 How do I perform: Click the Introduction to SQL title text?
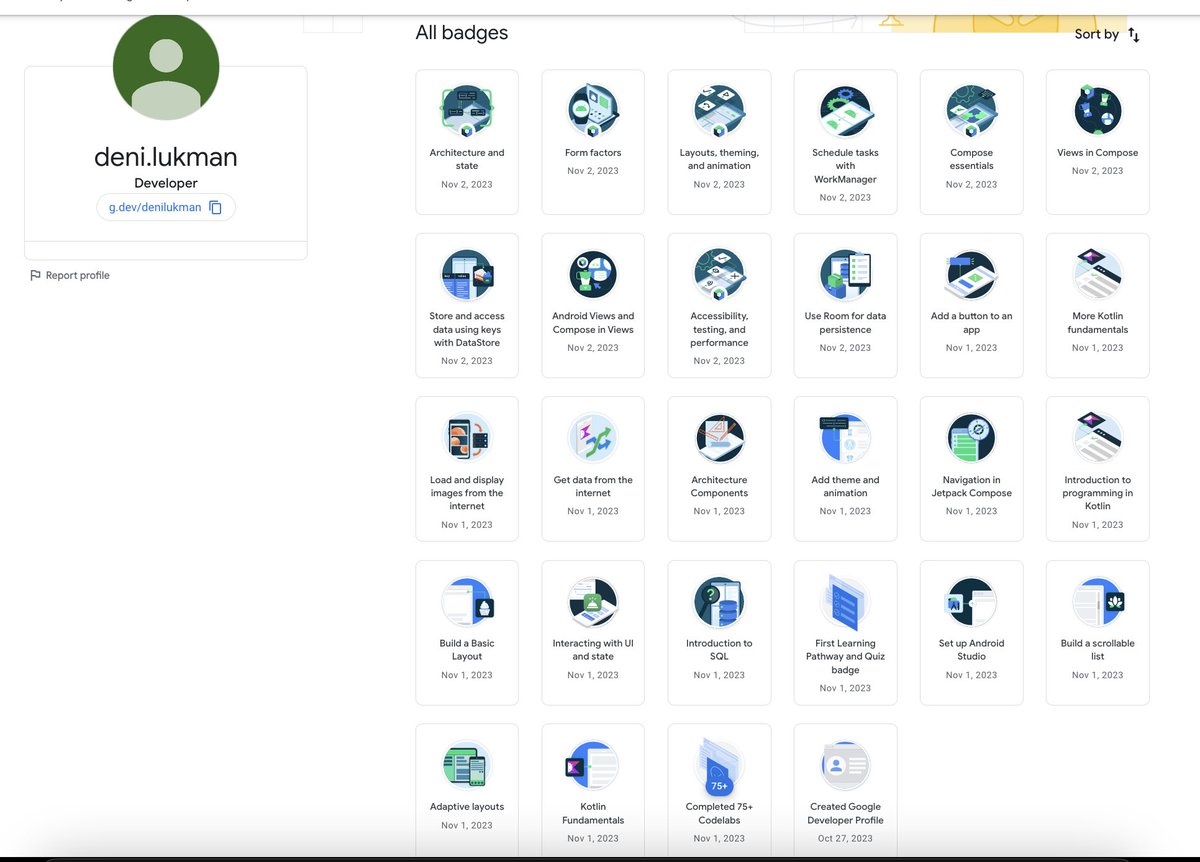coord(719,649)
